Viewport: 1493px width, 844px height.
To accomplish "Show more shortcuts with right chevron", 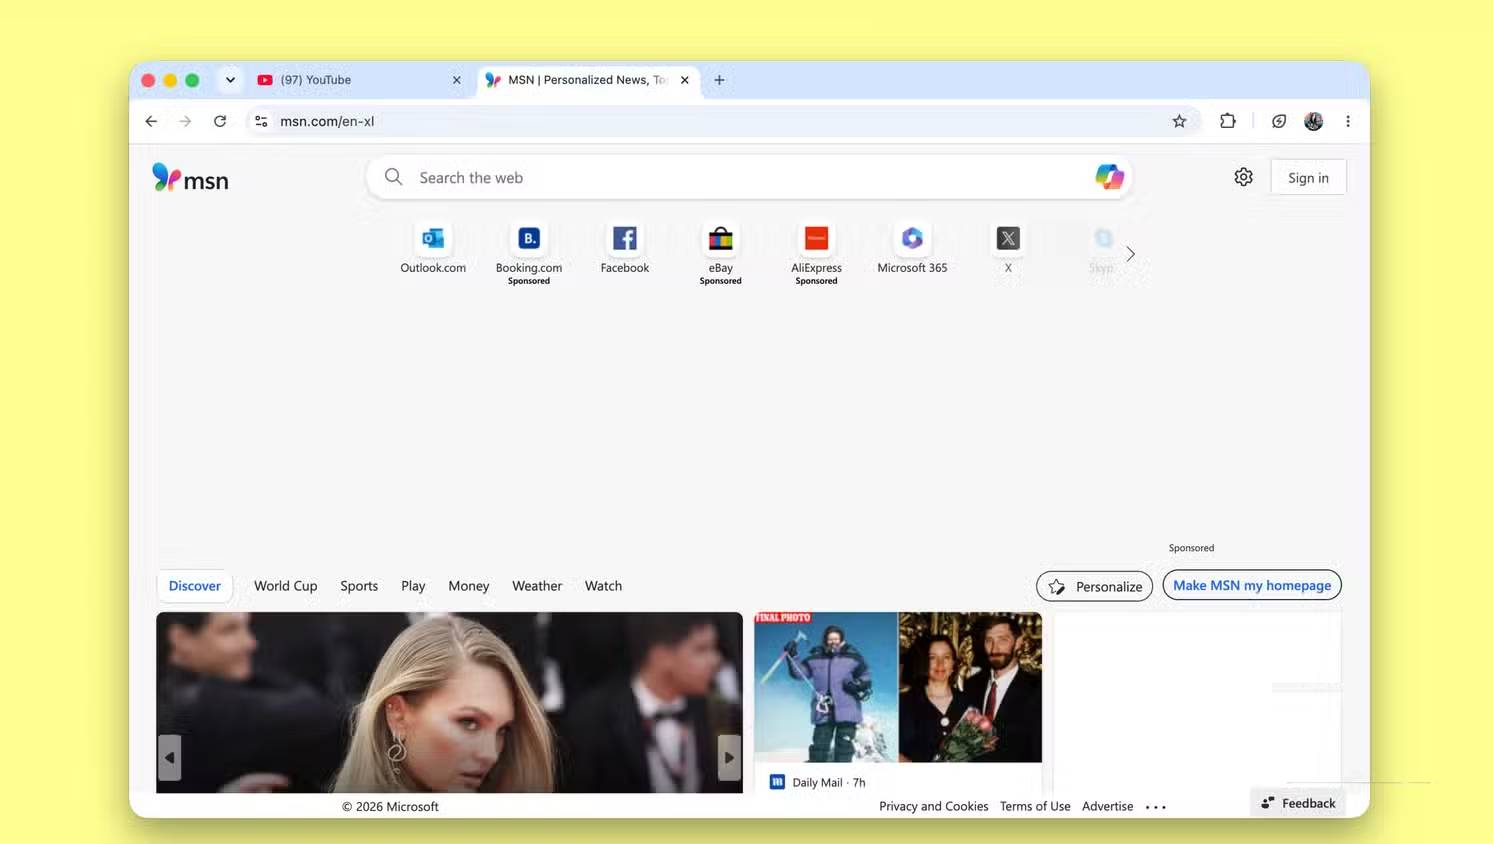I will point(1130,254).
